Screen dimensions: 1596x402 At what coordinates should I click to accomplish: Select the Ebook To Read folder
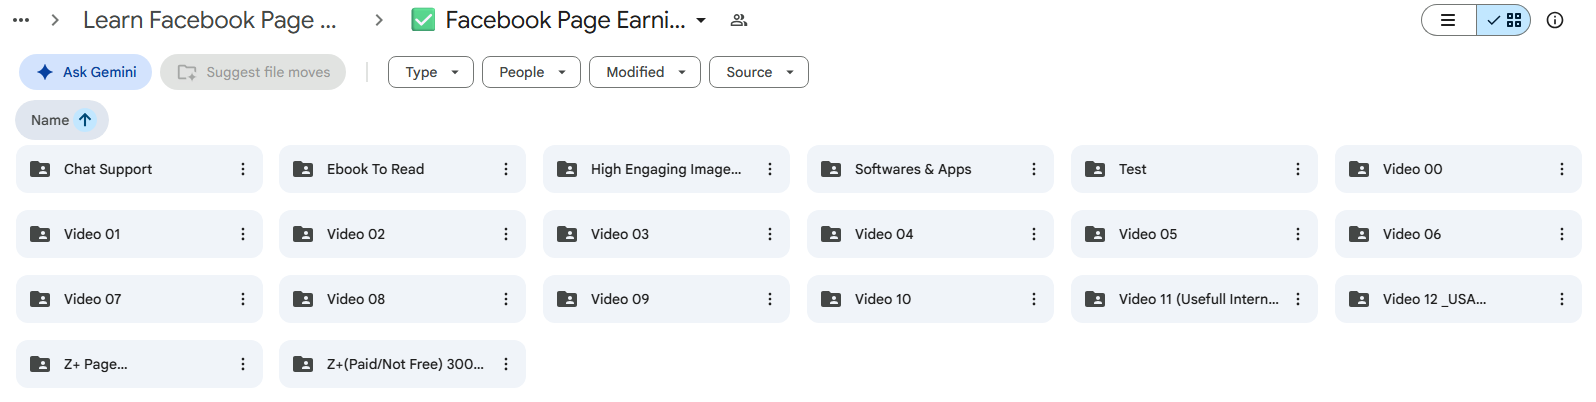(x=402, y=169)
